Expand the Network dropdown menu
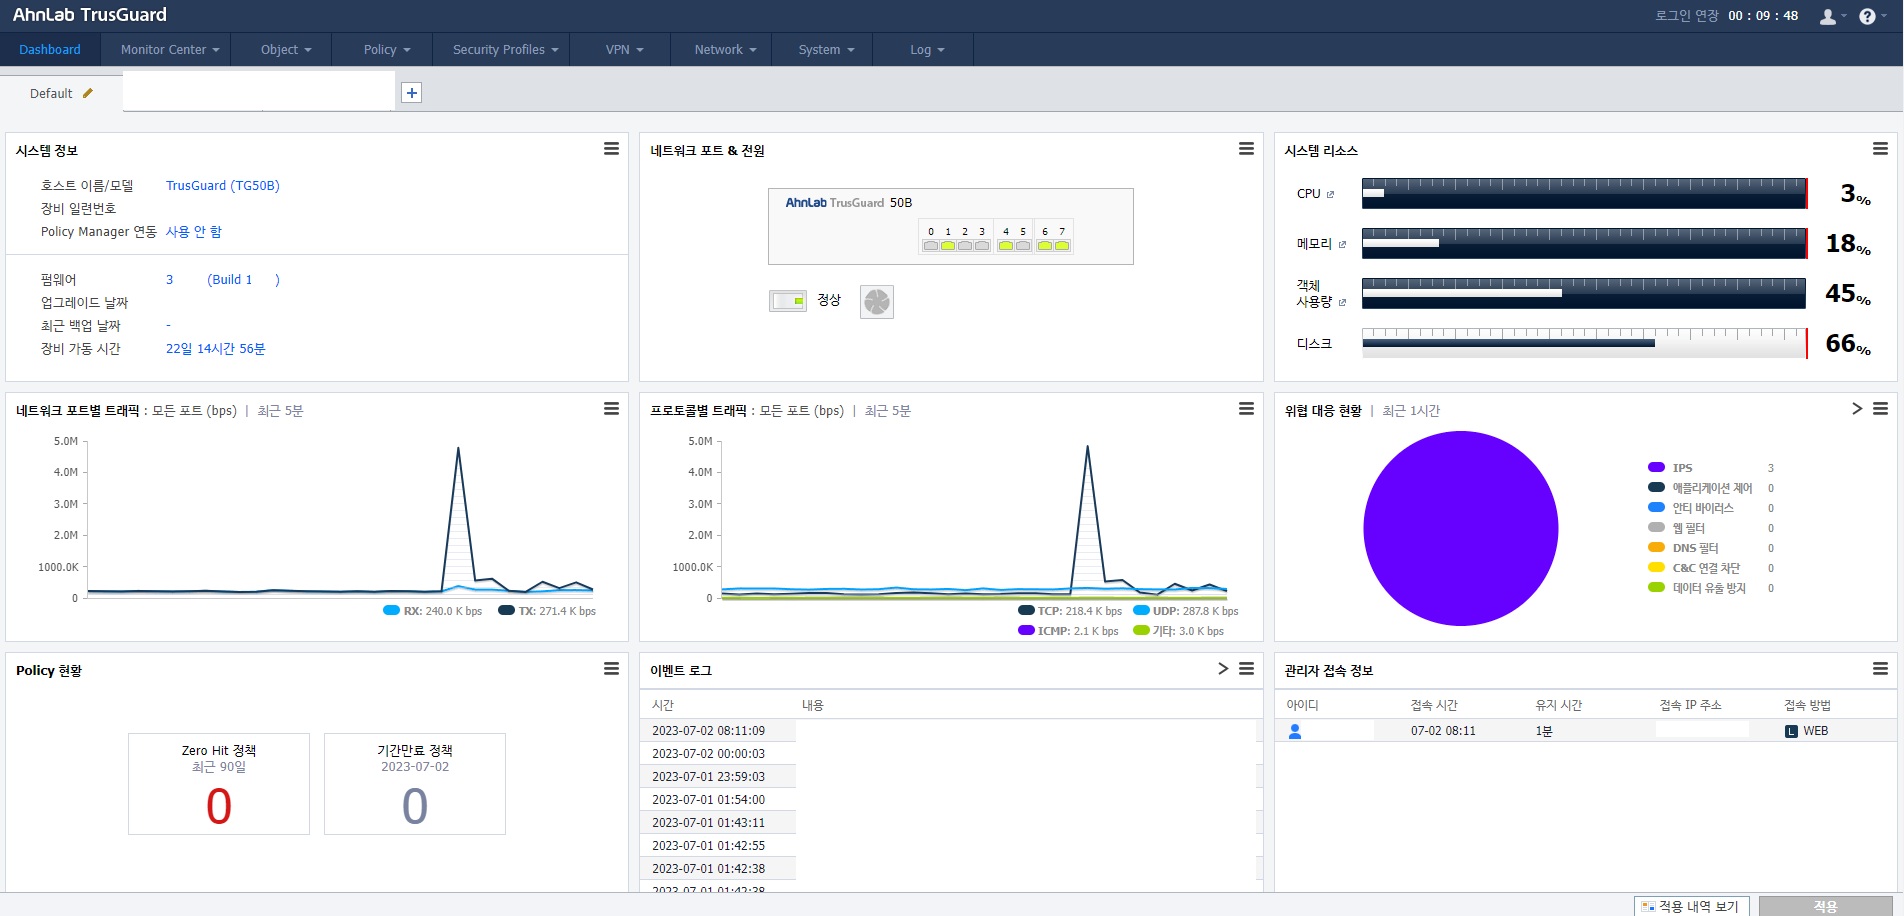 725,50
